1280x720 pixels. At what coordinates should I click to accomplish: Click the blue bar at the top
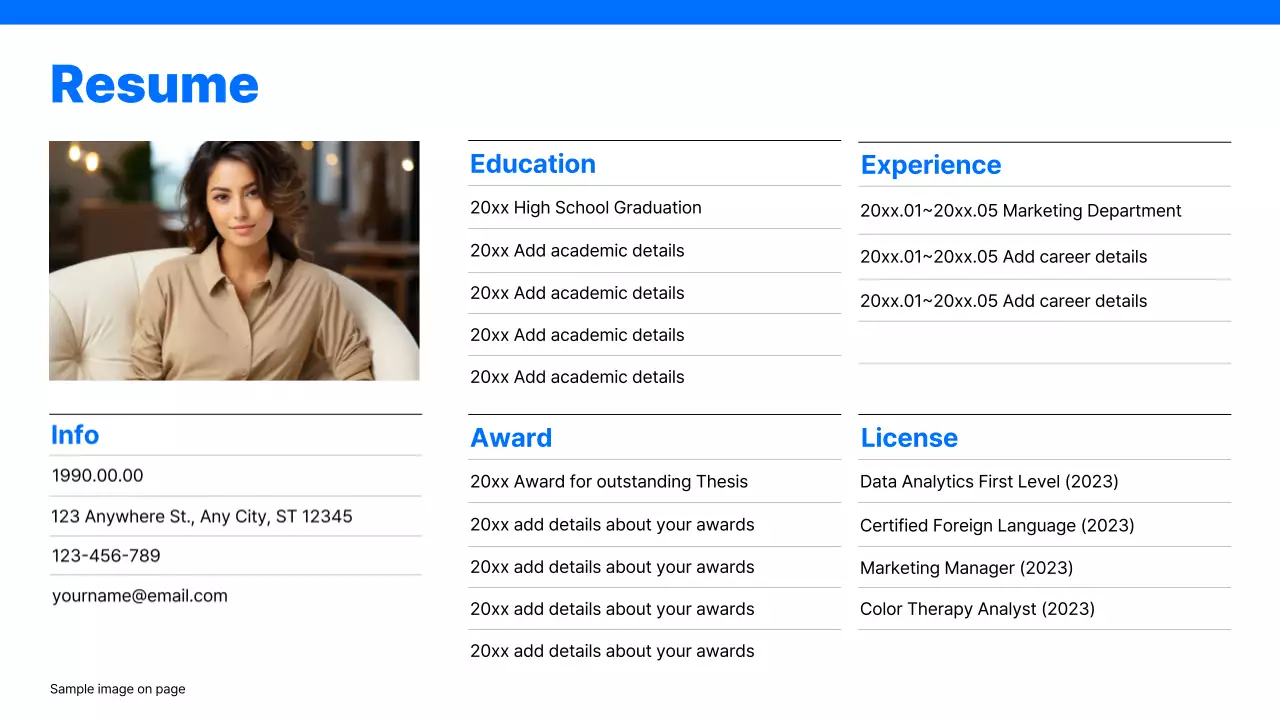pyautogui.click(x=640, y=11)
